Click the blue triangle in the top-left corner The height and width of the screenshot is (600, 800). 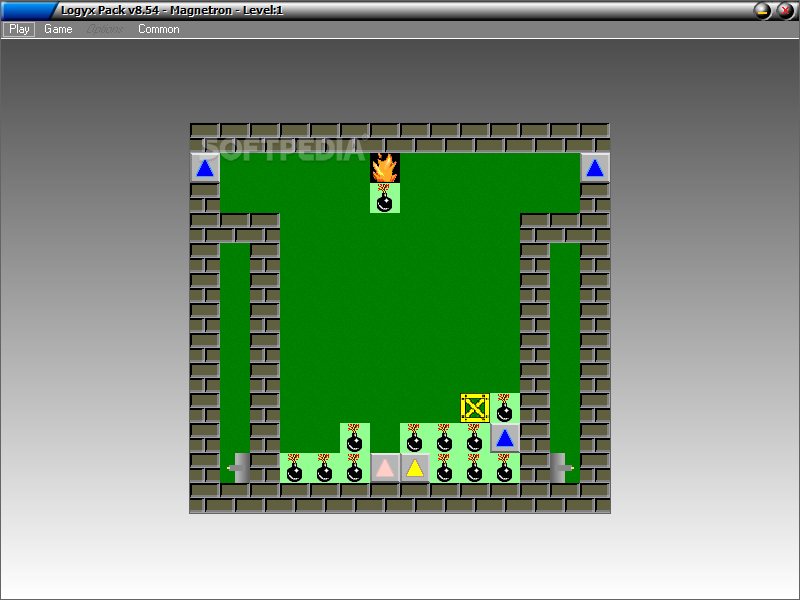205,168
